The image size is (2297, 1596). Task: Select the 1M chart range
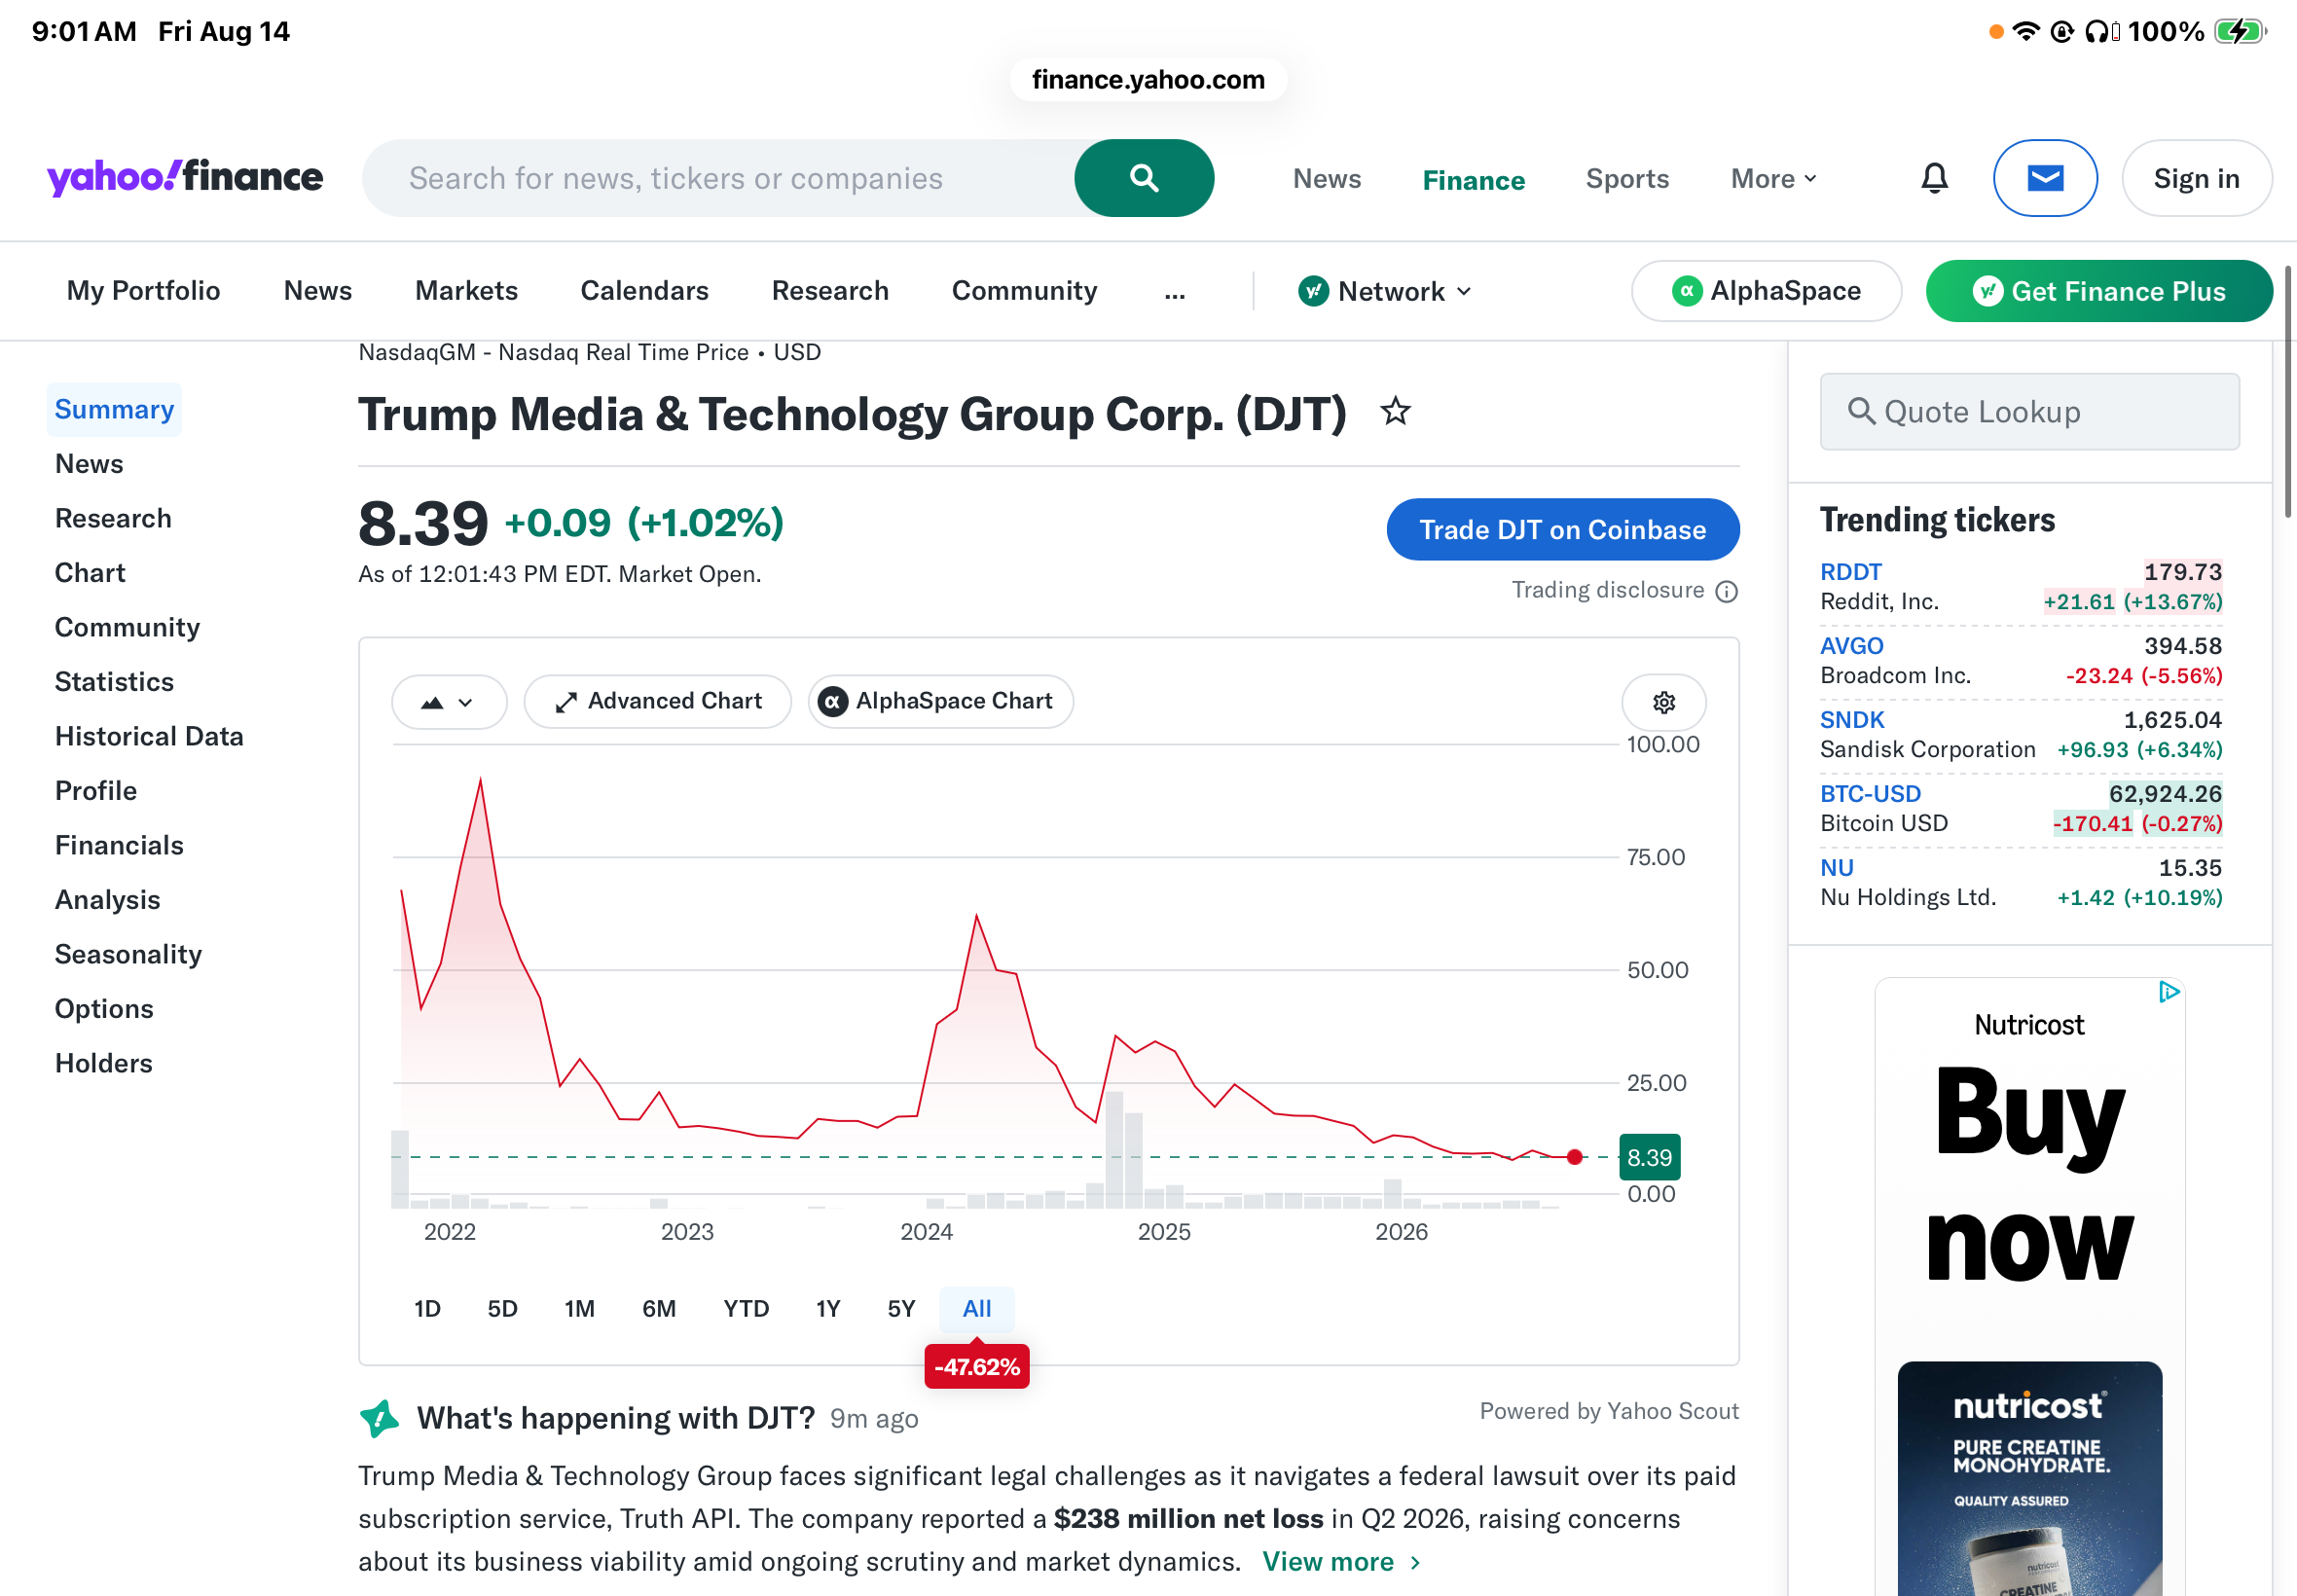(x=579, y=1309)
